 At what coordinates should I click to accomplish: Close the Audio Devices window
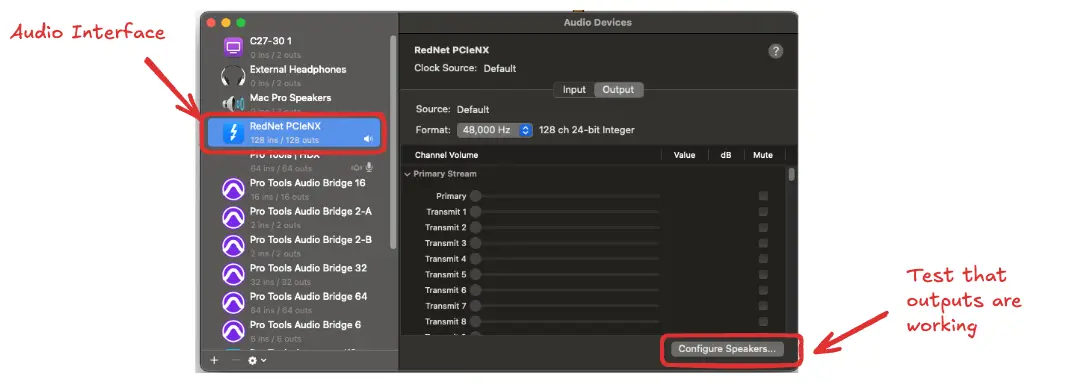(211, 22)
